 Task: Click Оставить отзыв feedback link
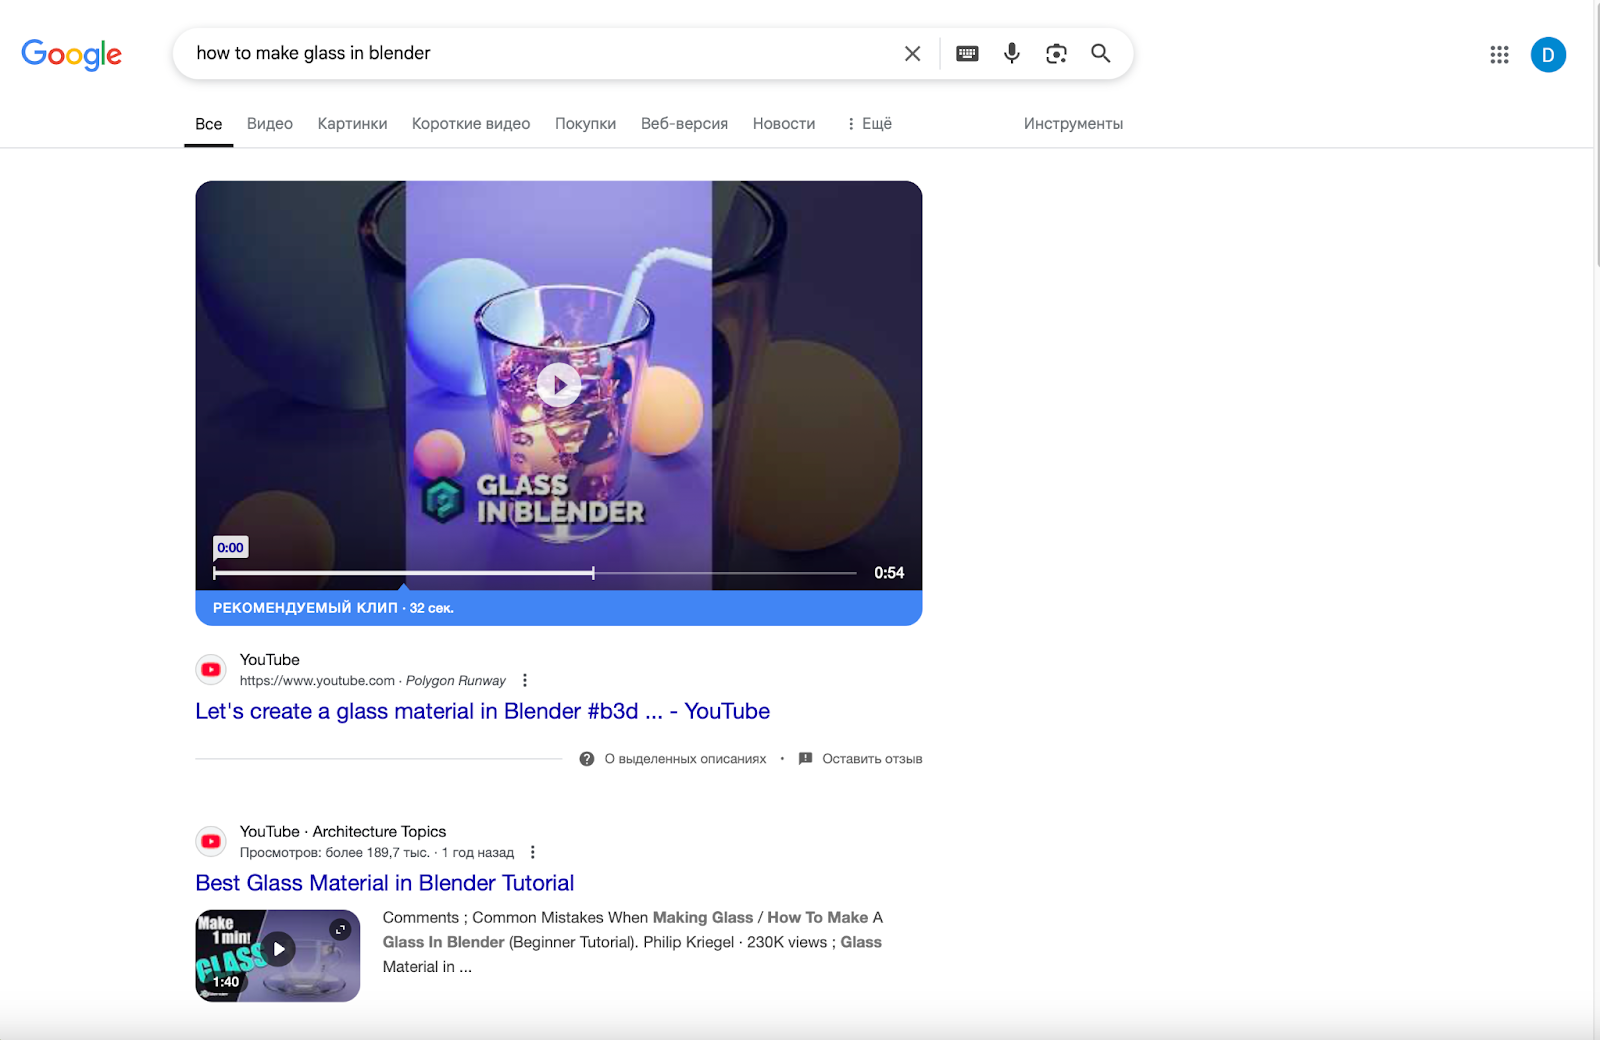pyautogui.click(x=871, y=759)
